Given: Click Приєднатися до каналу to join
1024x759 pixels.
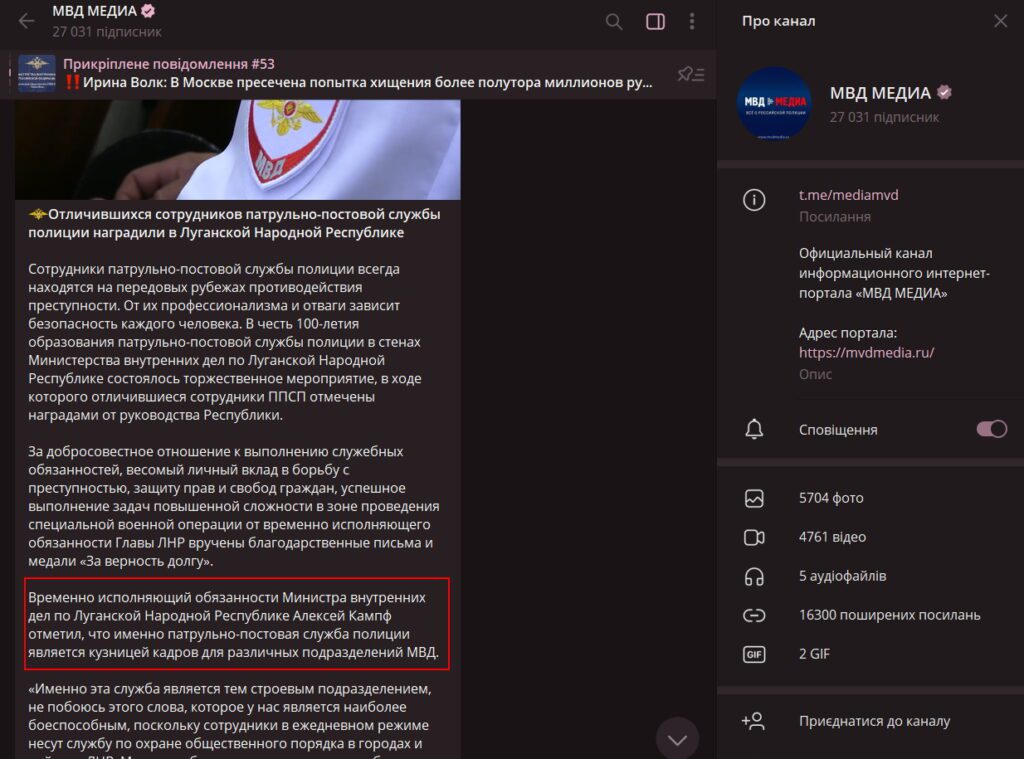Looking at the screenshot, I should 874,721.
